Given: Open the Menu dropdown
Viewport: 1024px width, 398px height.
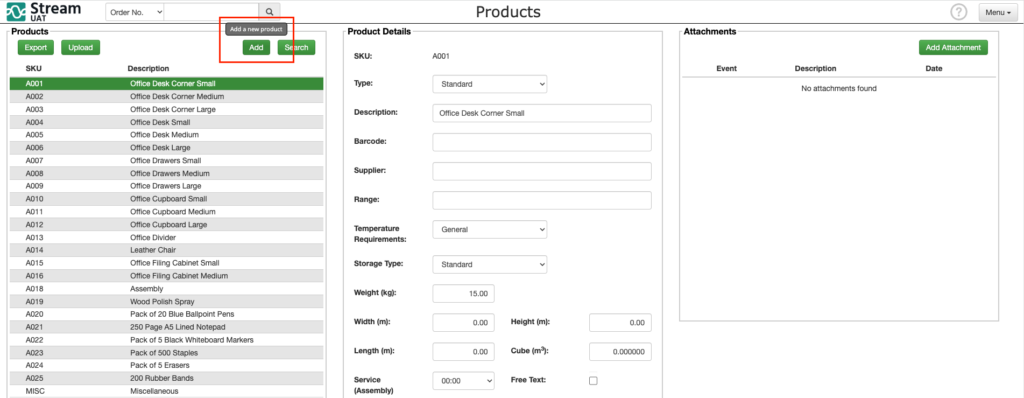Looking at the screenshot, I should pos(999,12).
